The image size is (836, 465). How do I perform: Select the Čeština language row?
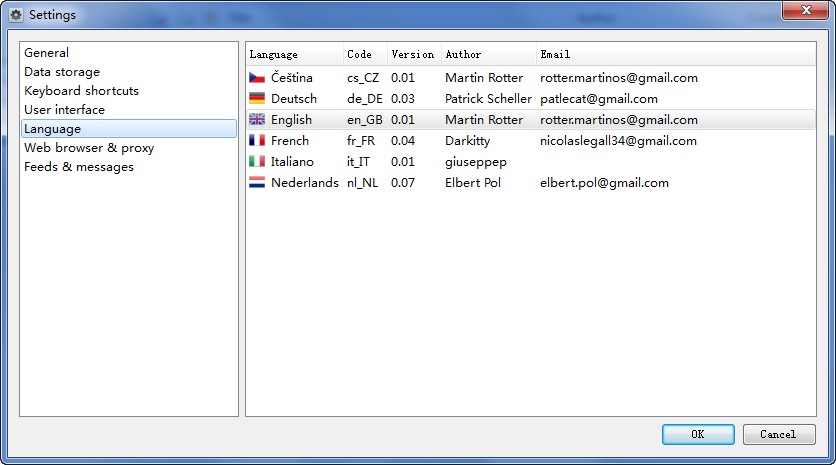pyautogui.click(x=531, y=78)
